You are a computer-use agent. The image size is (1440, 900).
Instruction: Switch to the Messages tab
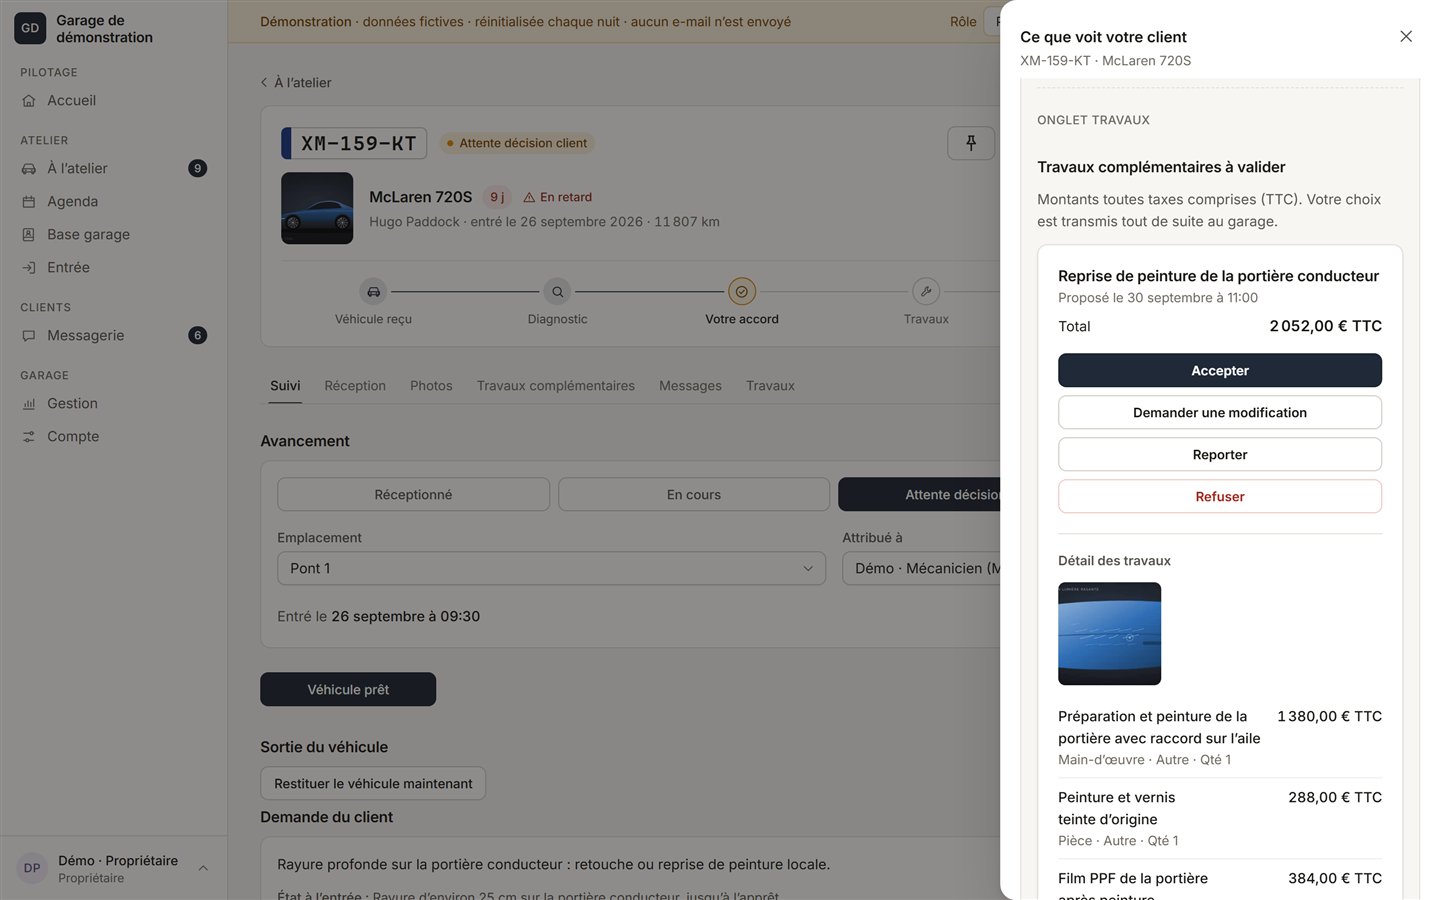690,386
